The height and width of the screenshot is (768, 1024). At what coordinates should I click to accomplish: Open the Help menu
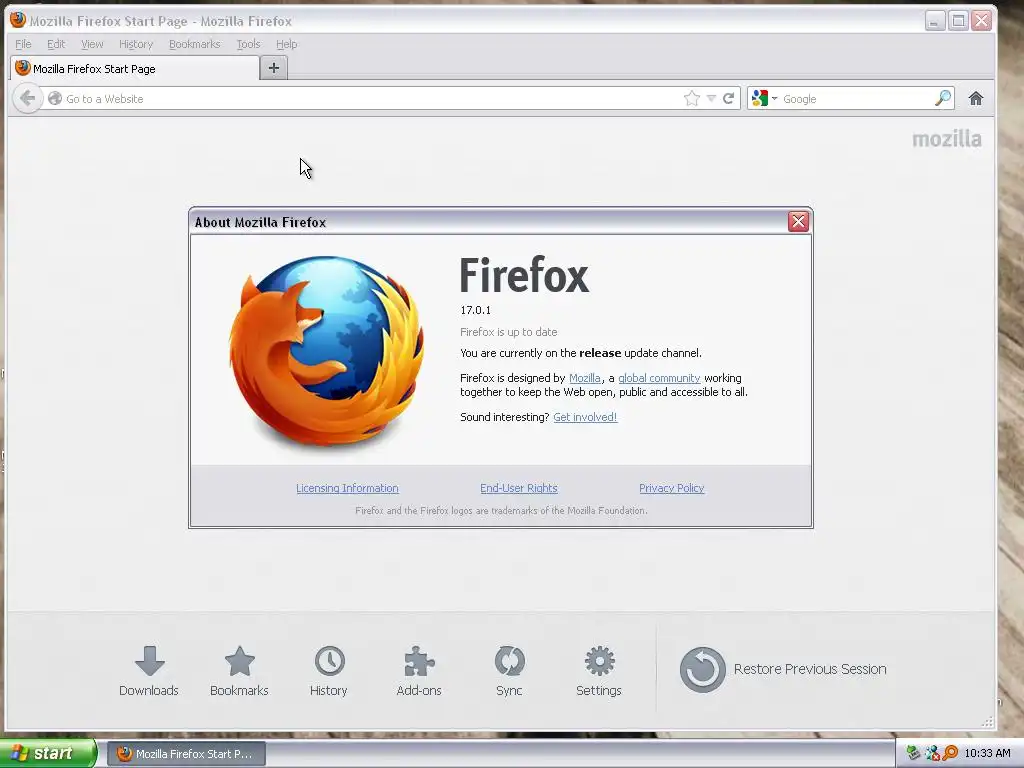click(x=286, y=44)
